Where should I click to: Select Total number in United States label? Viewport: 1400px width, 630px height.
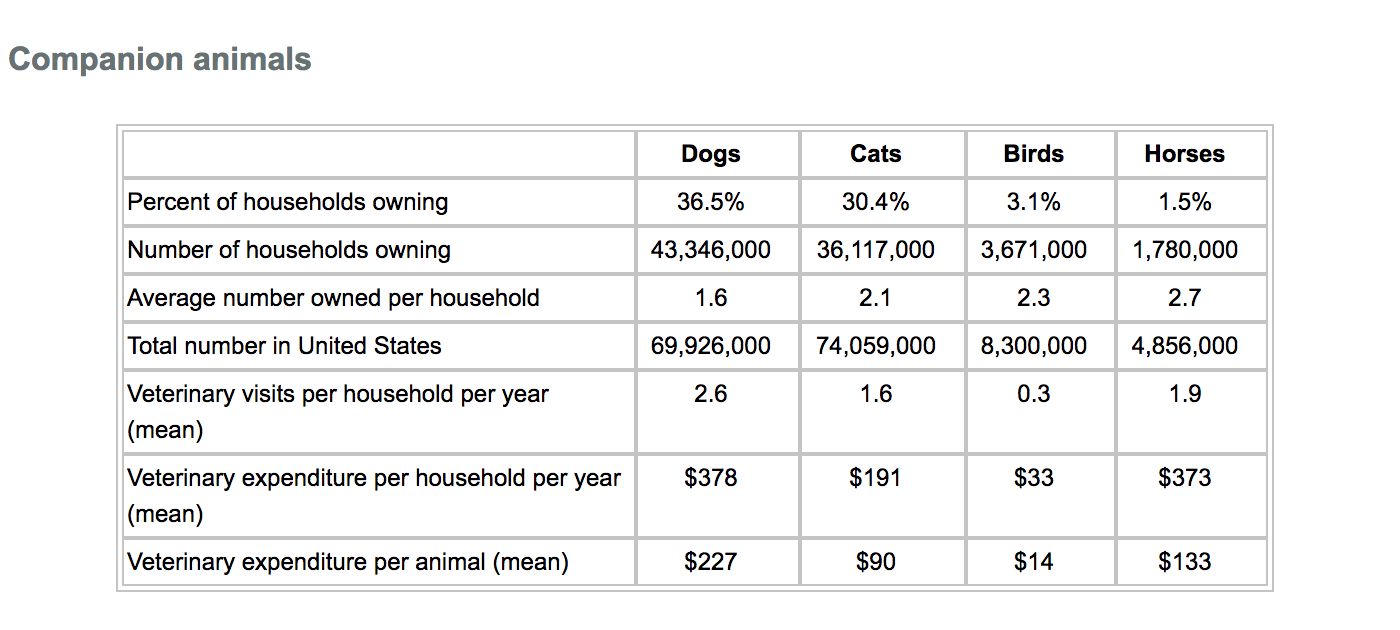(284, 346)
